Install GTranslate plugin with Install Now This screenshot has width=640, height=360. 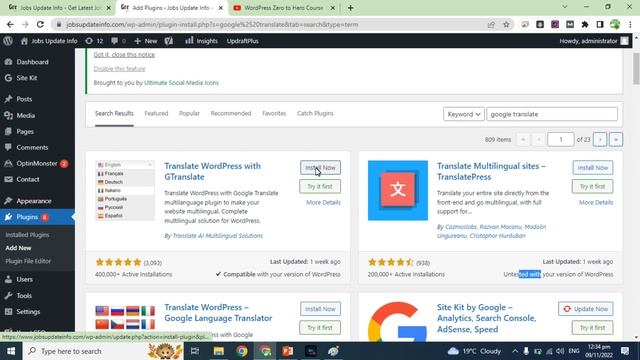(320, 168)
